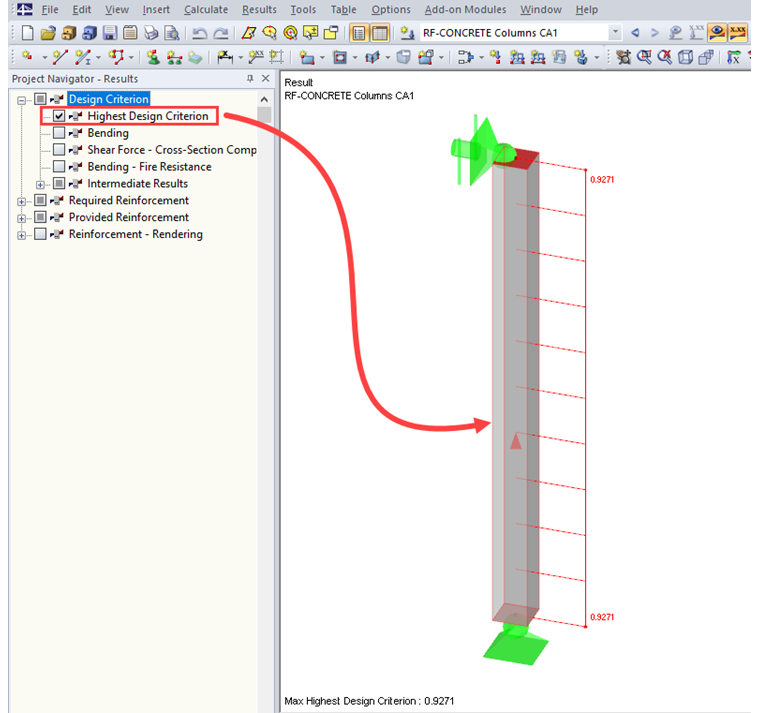
Task: Expand the Intermediate Results node
Action: tap(40, 185)
